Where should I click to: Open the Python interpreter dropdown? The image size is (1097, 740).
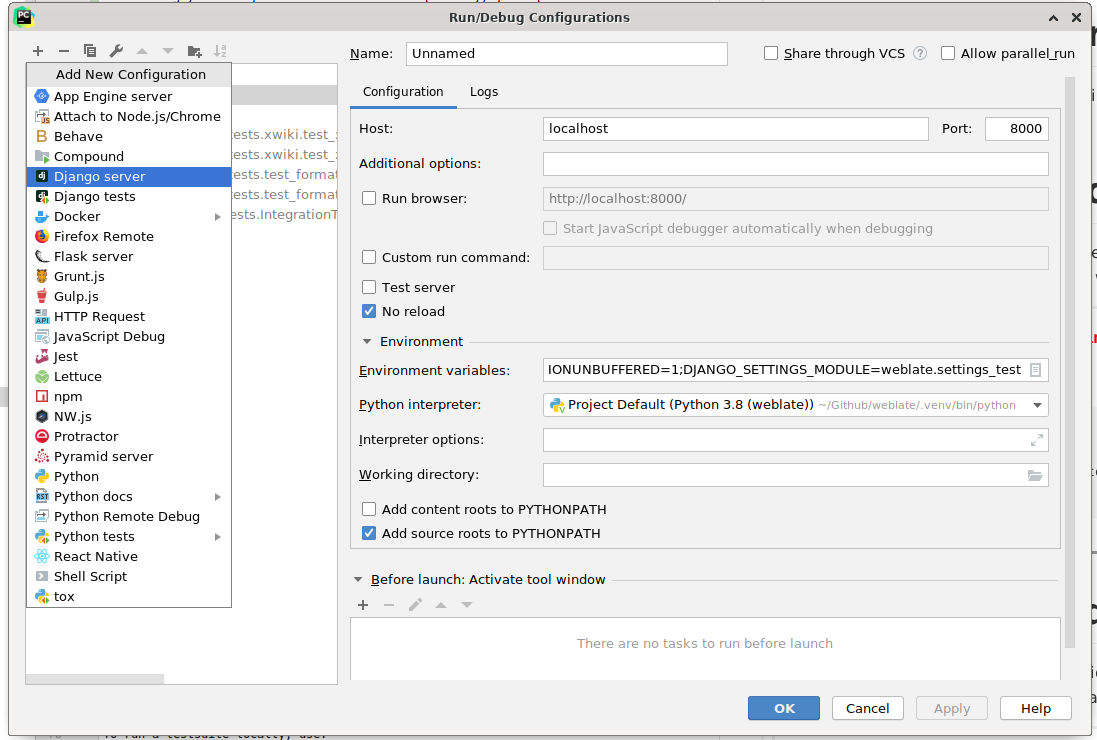[1036, 405]
